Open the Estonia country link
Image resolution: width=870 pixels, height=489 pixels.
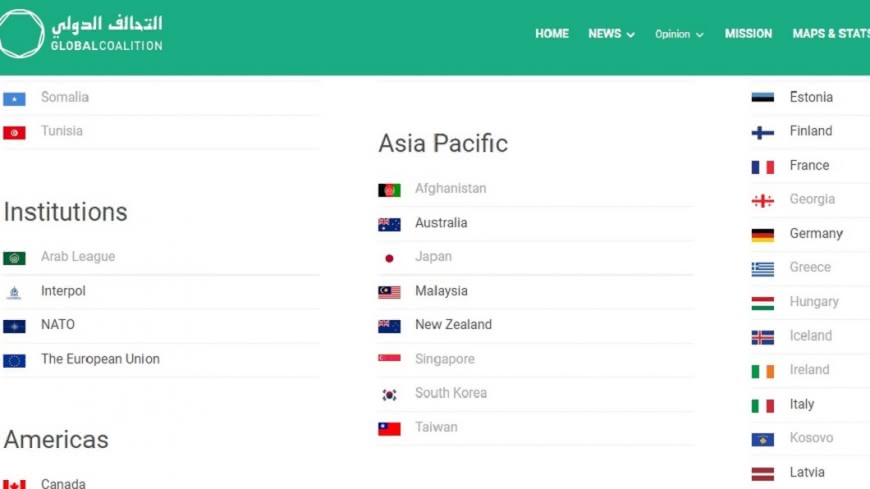pos(811,97)
